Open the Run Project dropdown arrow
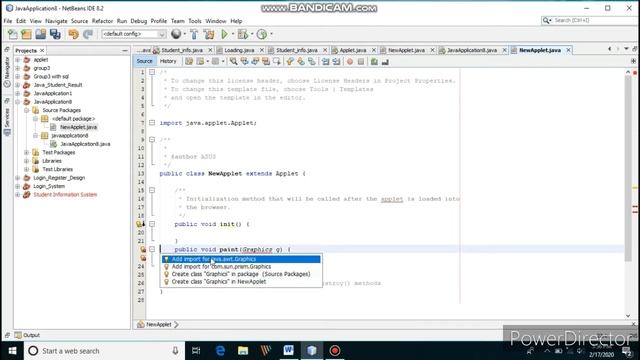 click(x=233, y=34)
